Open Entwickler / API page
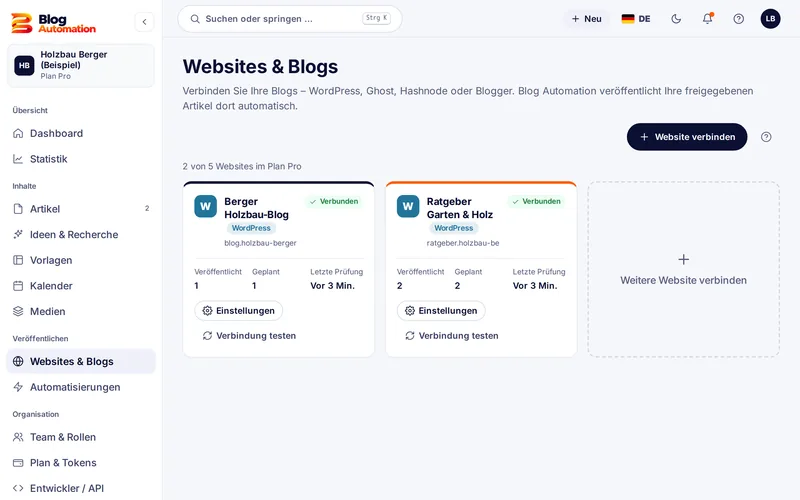 [x=81, y=488]
